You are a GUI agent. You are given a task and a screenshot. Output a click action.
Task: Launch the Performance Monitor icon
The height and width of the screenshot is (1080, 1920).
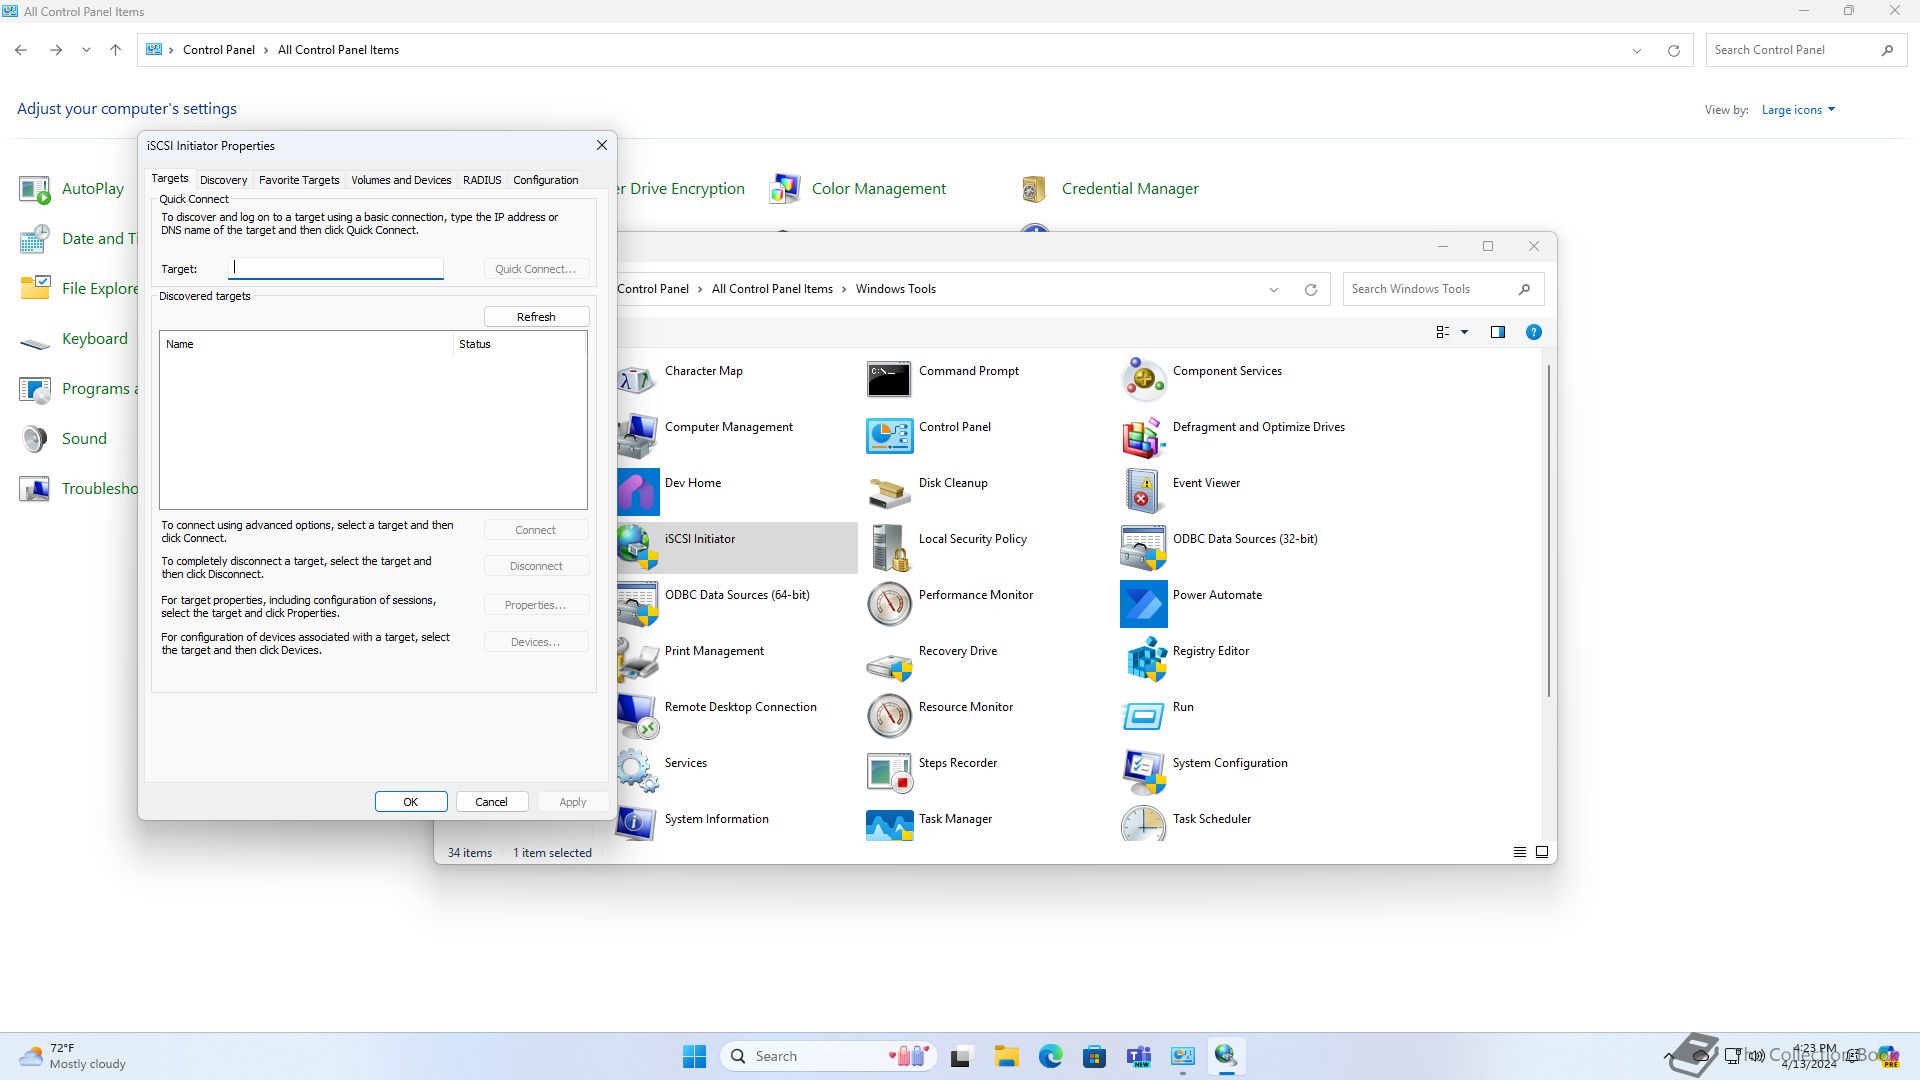889,603
